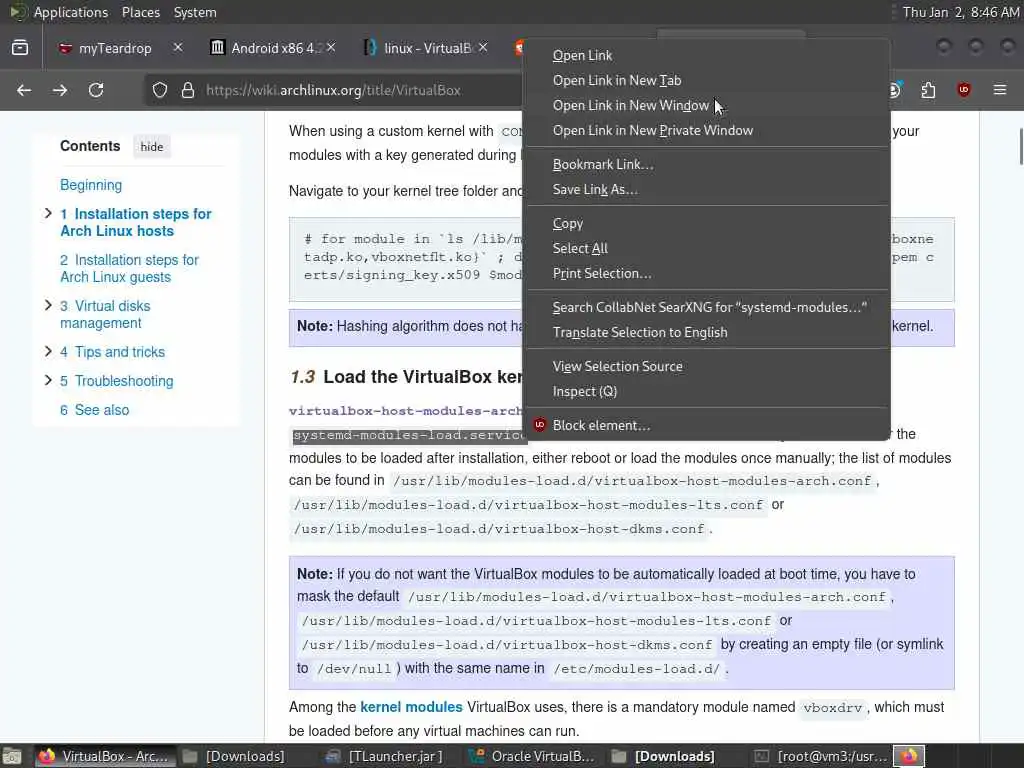Open the Applications menu
The image size is (1024, 768).
tap(71, 12)
